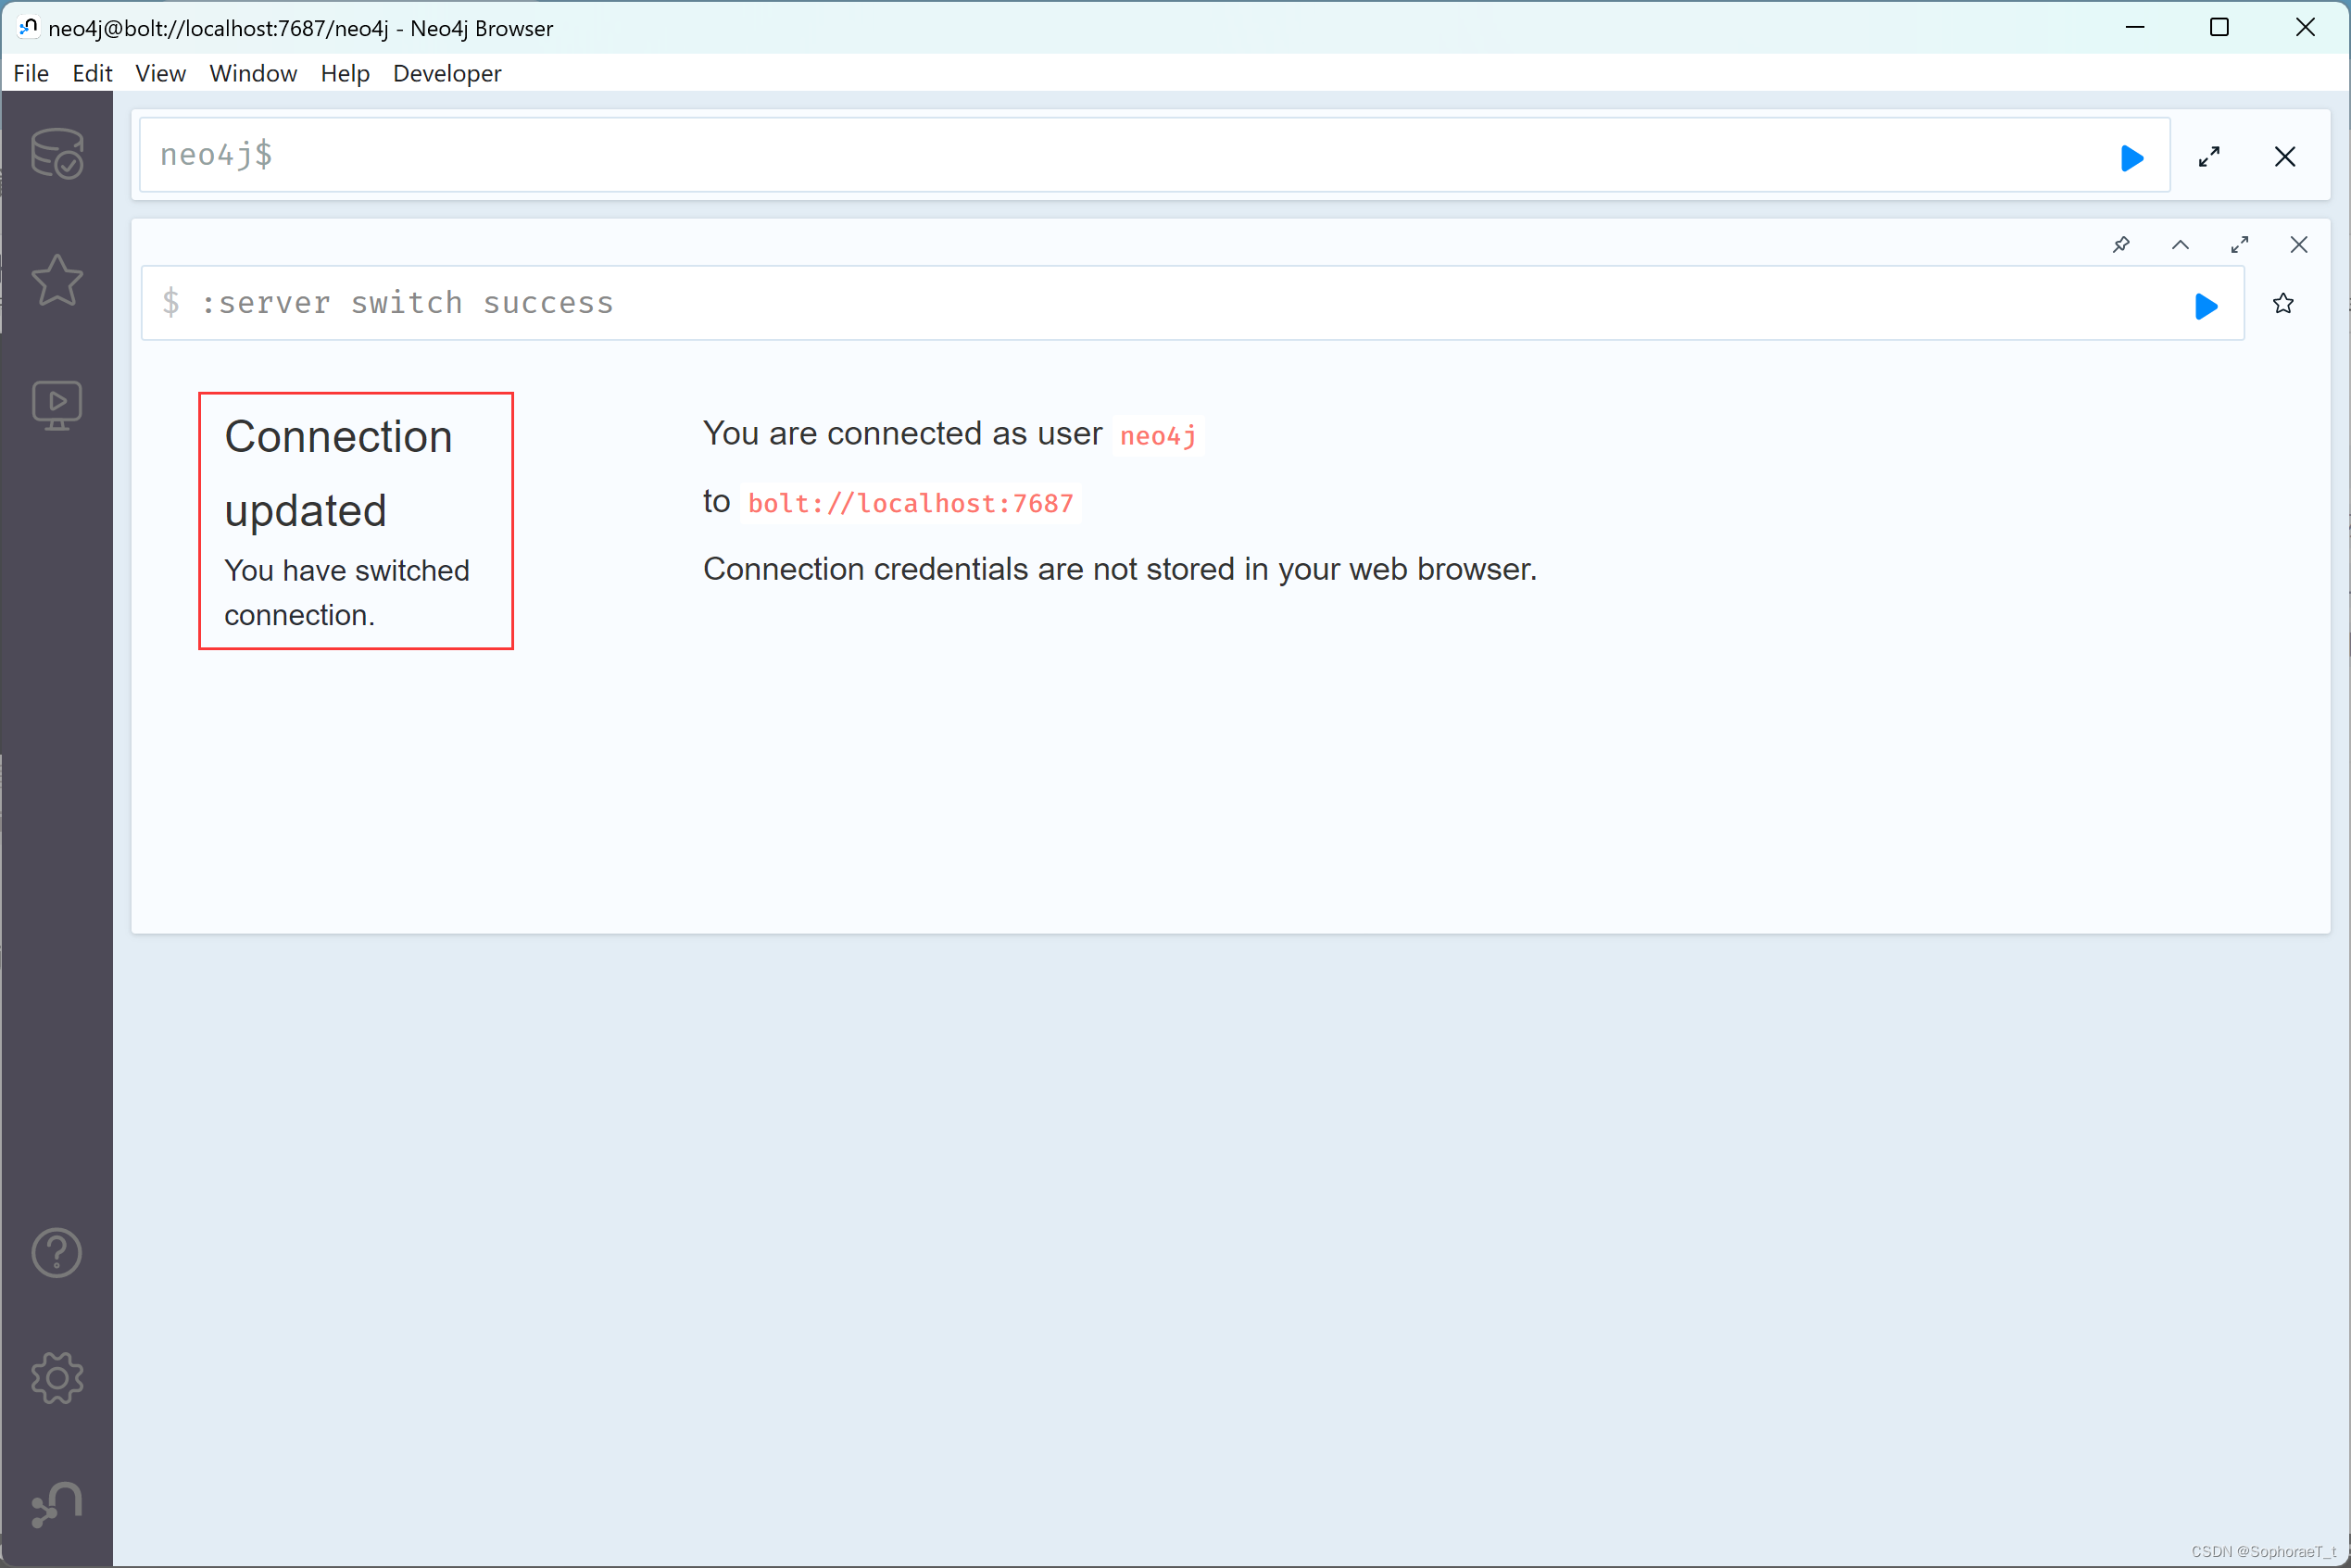Screen dimensions: 2351x1568
Task: Open the Favorites star in sidebar
Action: 56,280
